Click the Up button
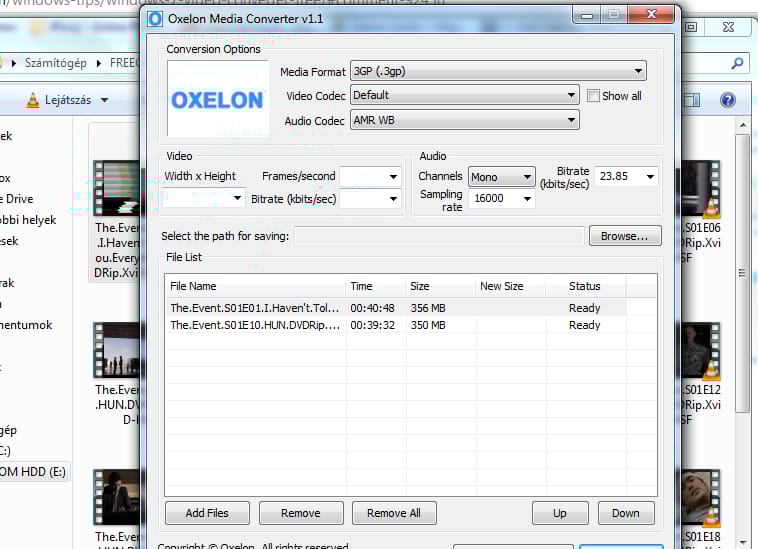The image size is (758, 549). 560,513
